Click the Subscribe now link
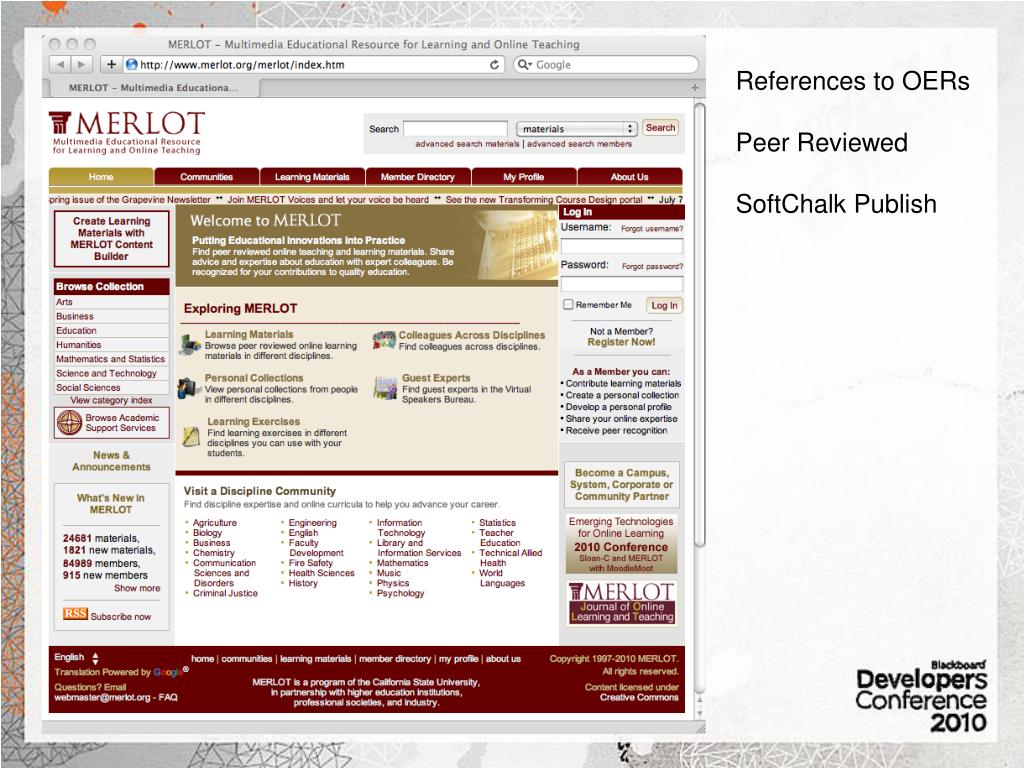Screen dimensions: 1024x768 (x=121, y=616)
